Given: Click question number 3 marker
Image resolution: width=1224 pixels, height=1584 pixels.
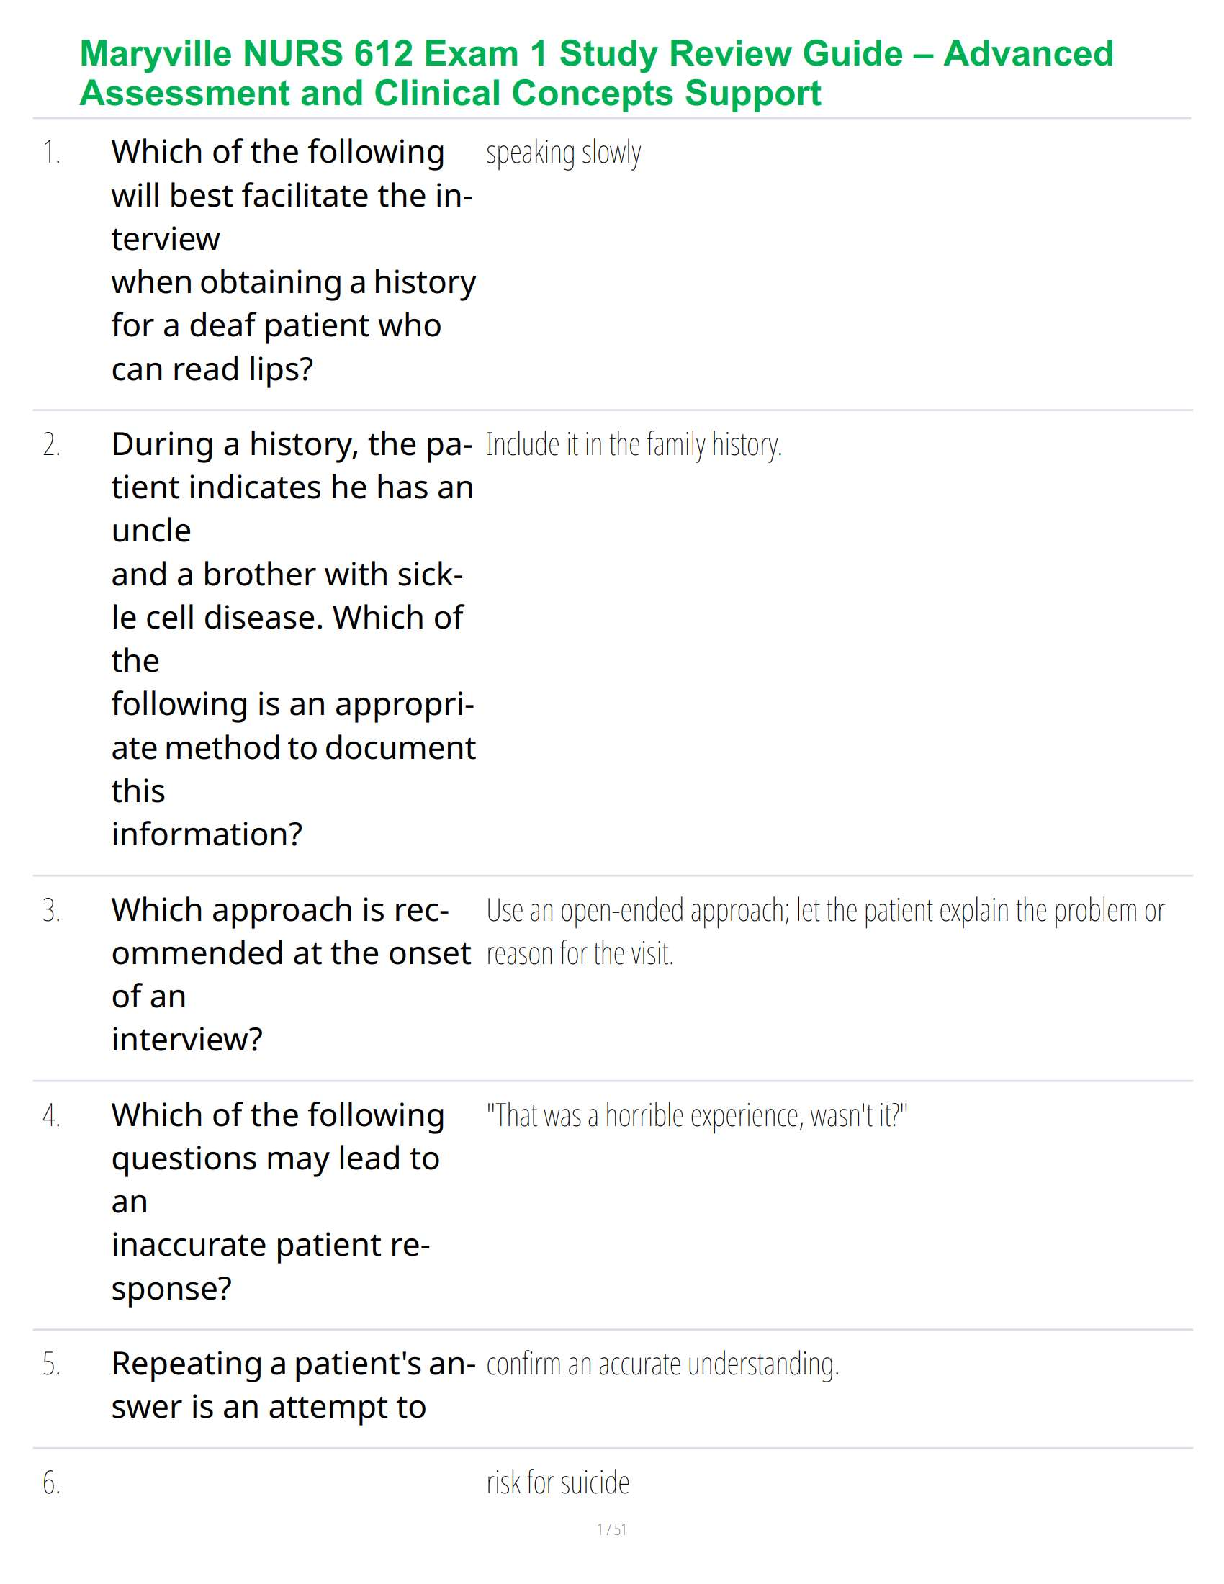Looking at the screenshot, I should [51, 911].
